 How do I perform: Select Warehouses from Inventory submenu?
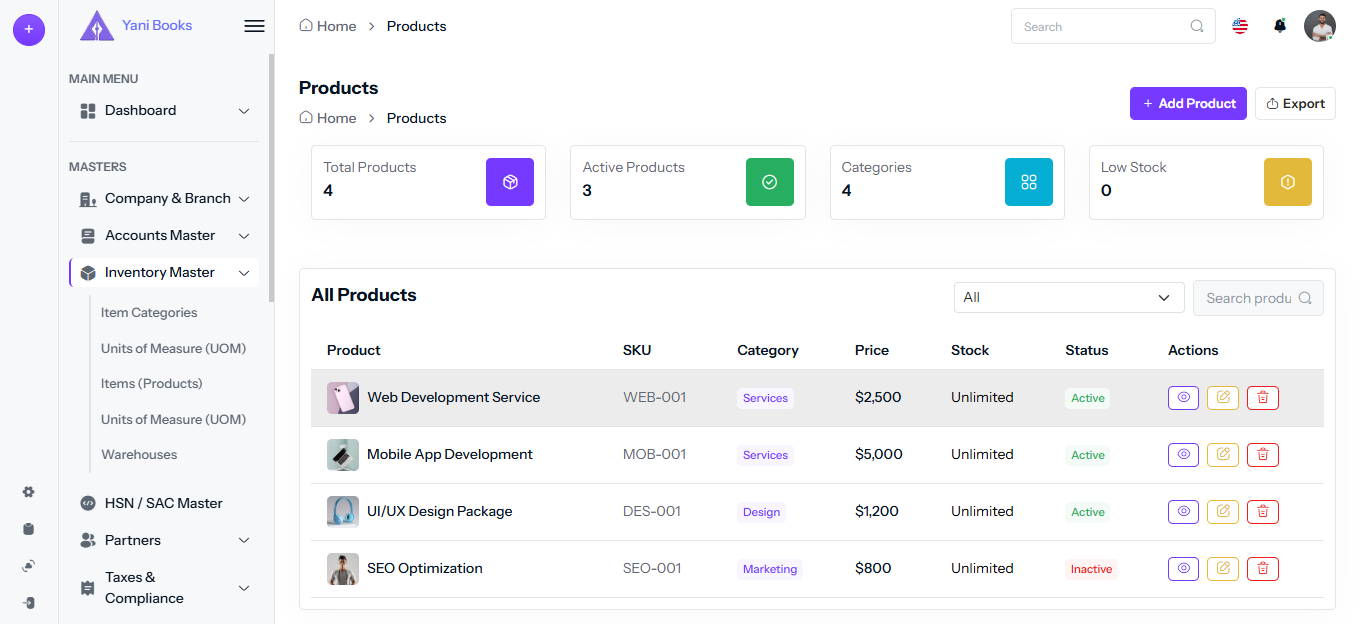pyautogui.click(x=139, y=455)
